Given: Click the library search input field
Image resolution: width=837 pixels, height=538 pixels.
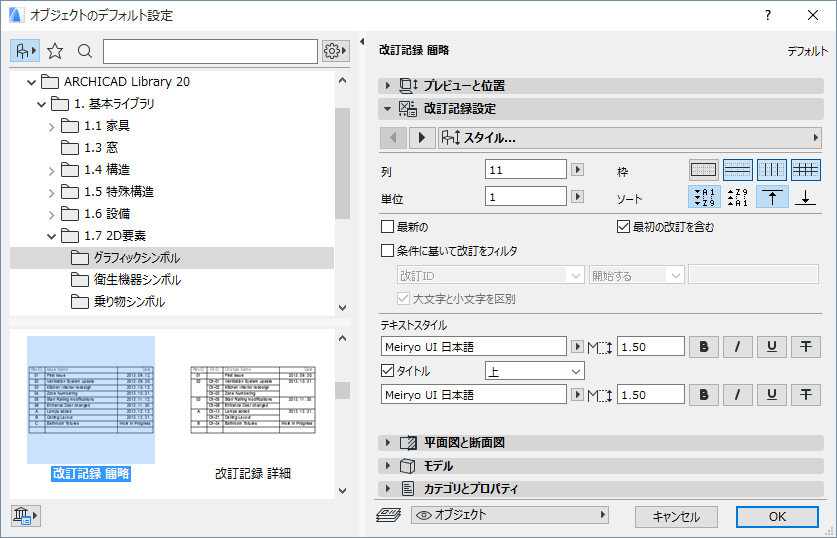Looking at the screenshot, I should coord(210,51).
